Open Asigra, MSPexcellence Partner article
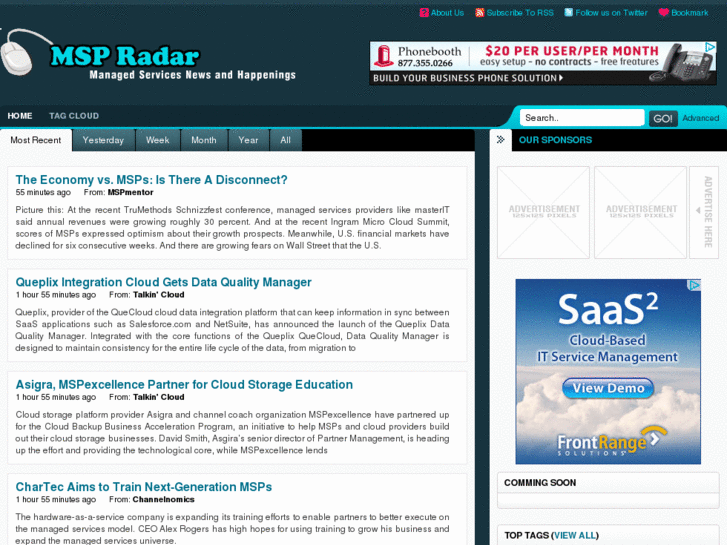 (184, 385)
